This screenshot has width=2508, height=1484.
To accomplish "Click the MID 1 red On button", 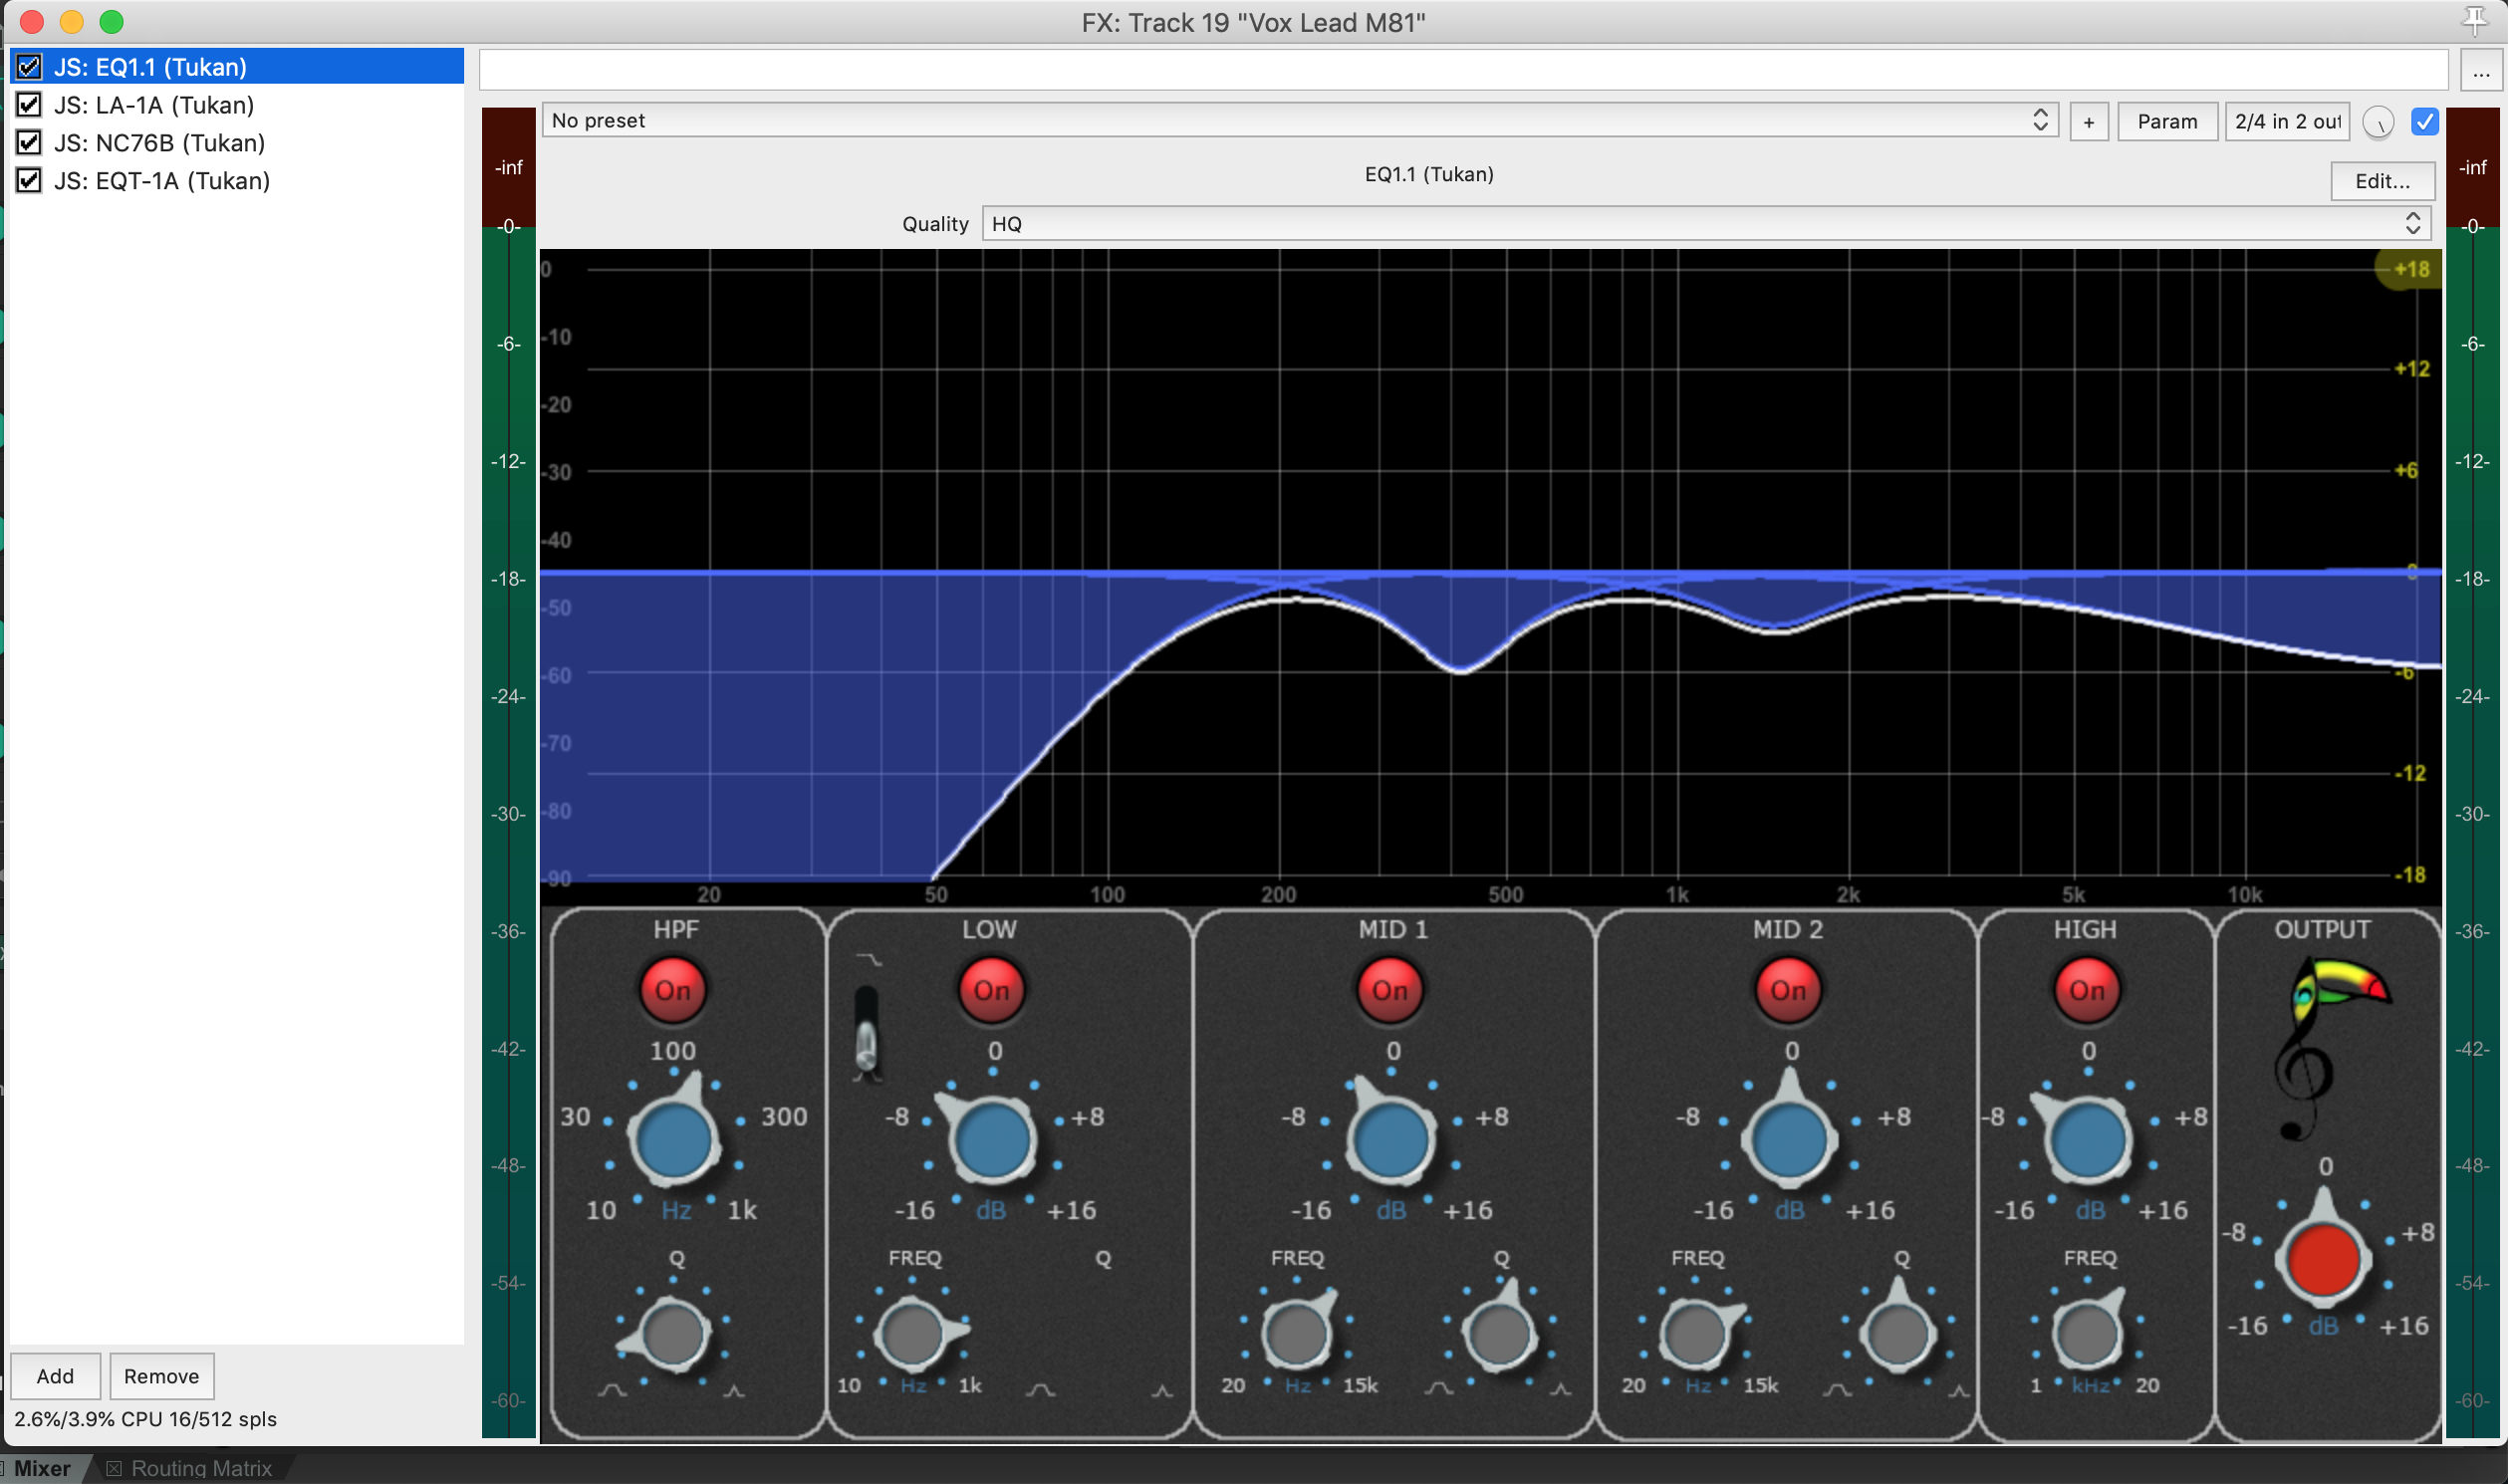I will click(1389, 990).
